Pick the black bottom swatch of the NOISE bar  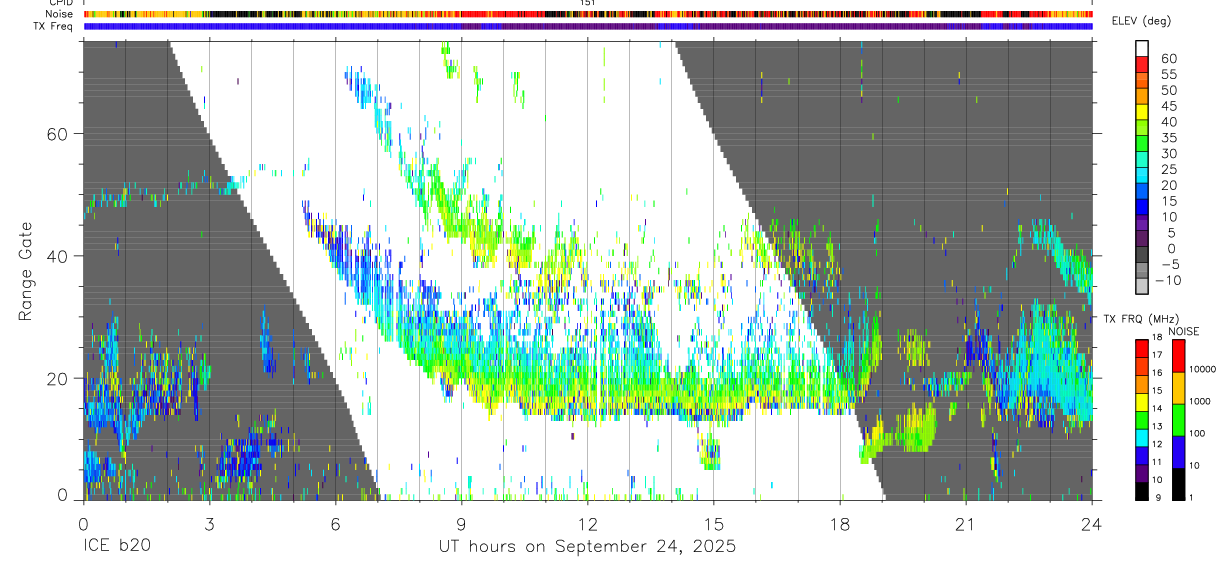pyautogui.click(x=1177, y=483)
